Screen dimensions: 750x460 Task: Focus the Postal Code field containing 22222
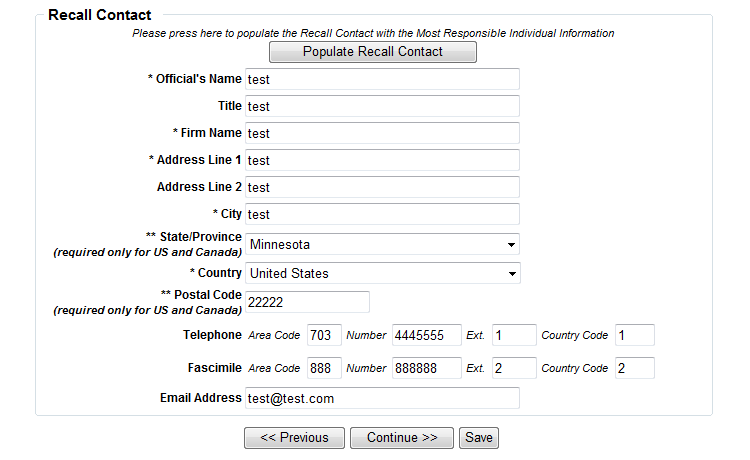point(307,302)
